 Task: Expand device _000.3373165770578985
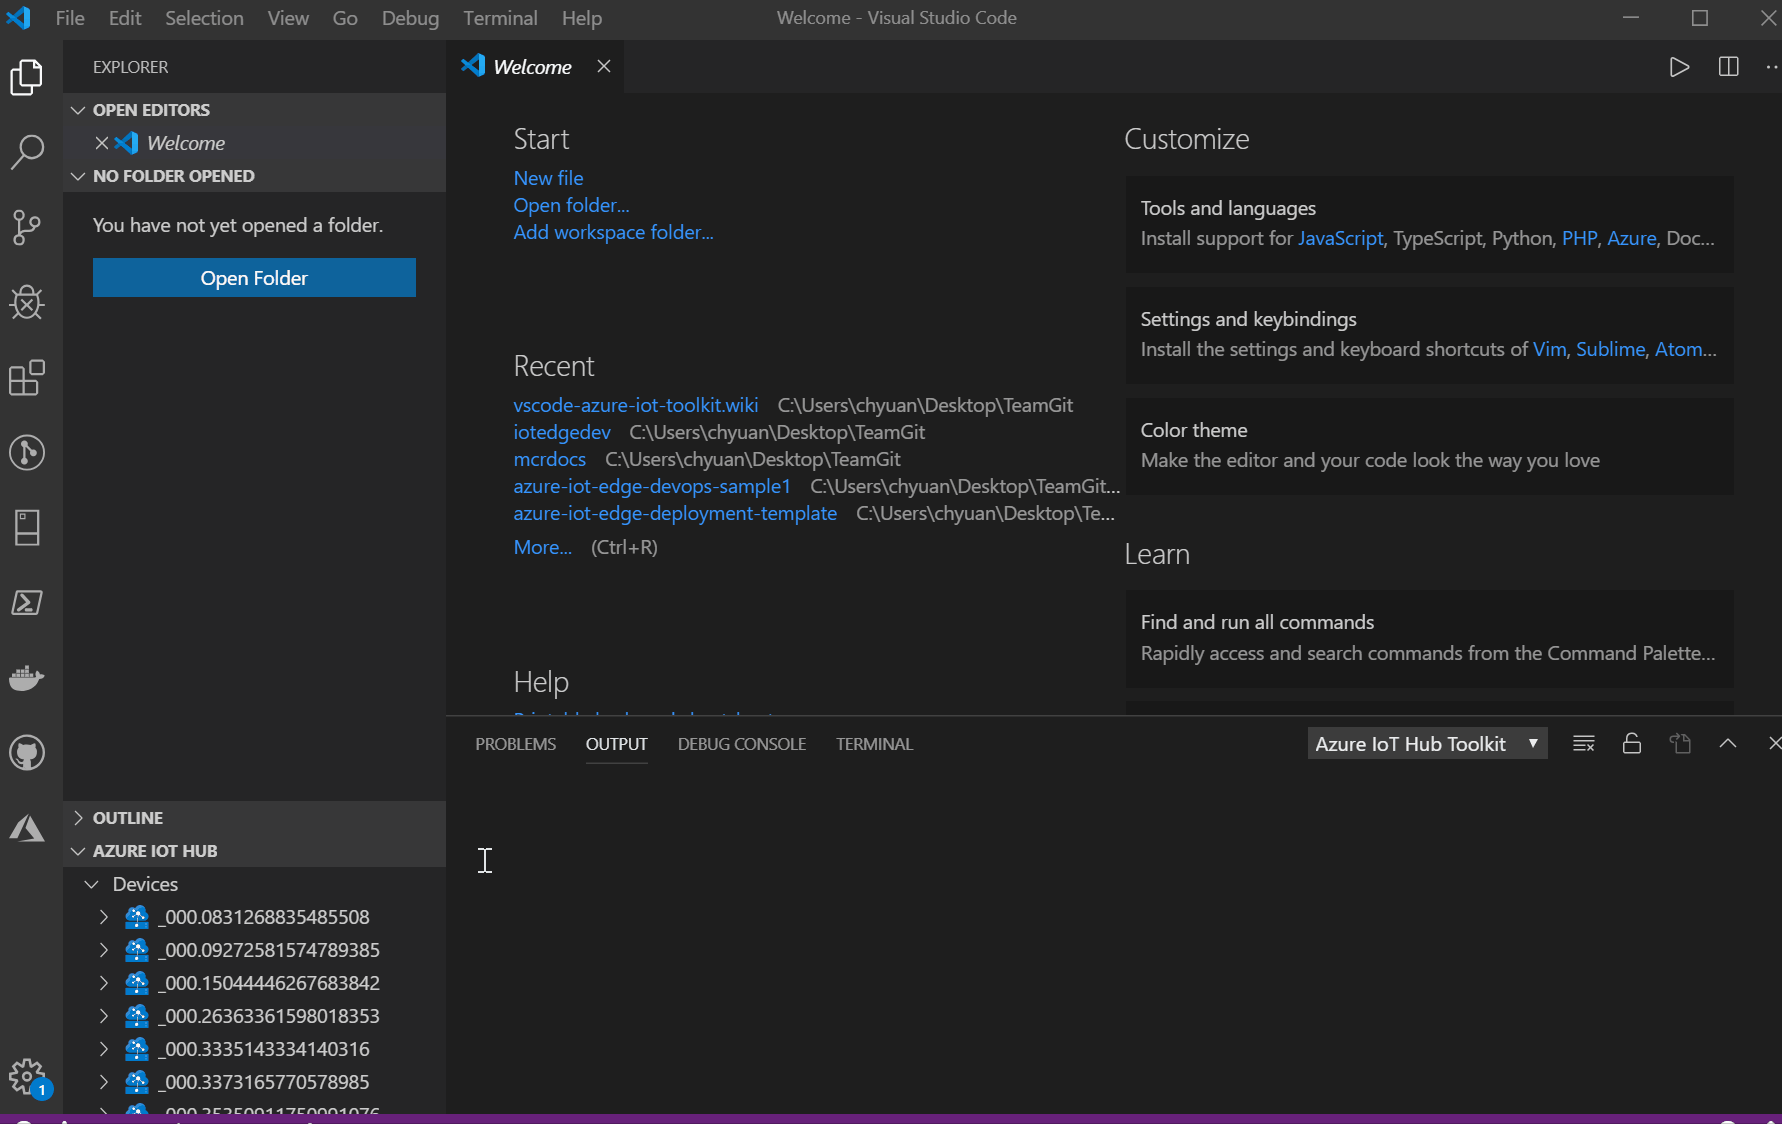(x=104, y=1082)
